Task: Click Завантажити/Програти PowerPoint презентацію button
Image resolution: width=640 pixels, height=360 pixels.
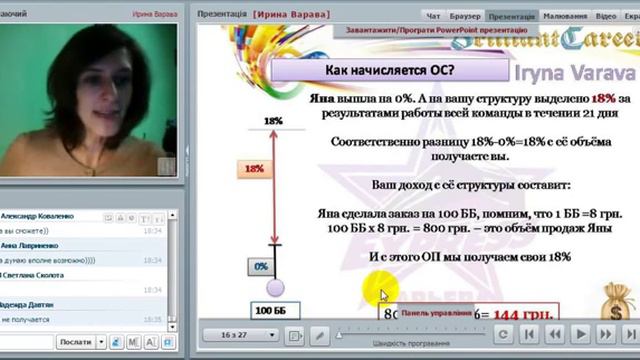Action: pos(436,30)
